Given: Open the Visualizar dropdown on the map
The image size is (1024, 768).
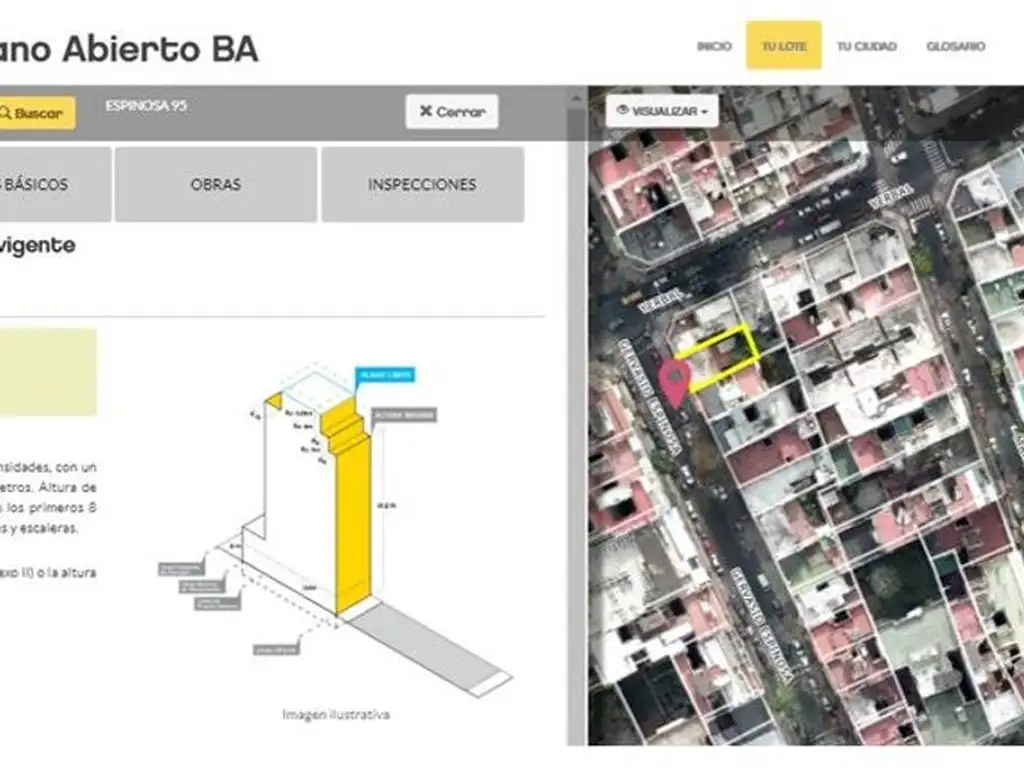Looking at the screenshot, I should pyautogui.click(x=662, y=110).
